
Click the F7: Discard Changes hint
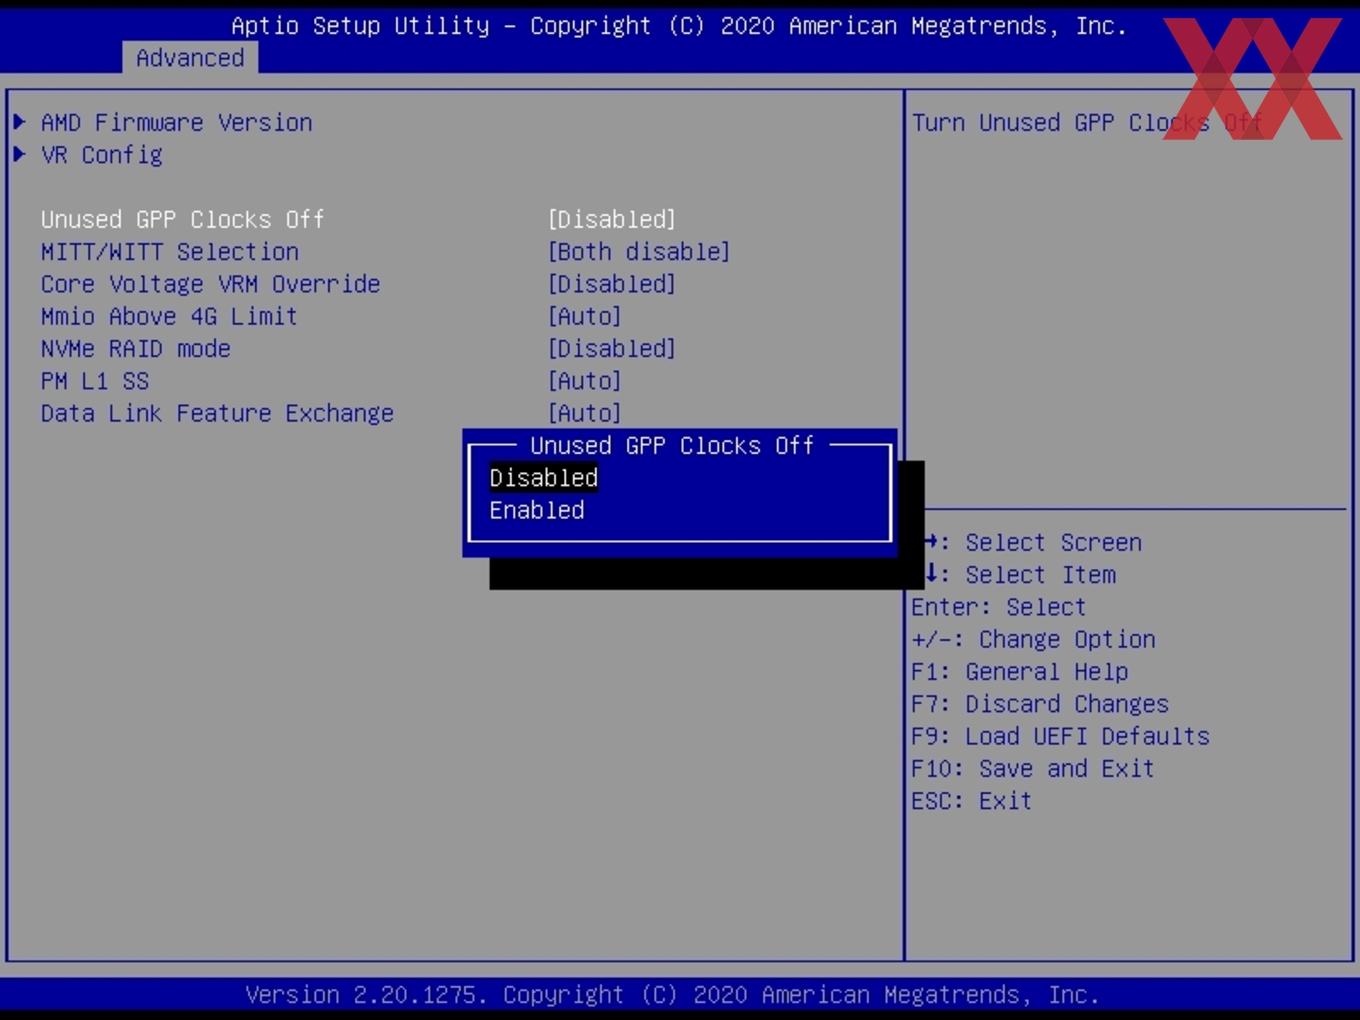pos(1040,704)
